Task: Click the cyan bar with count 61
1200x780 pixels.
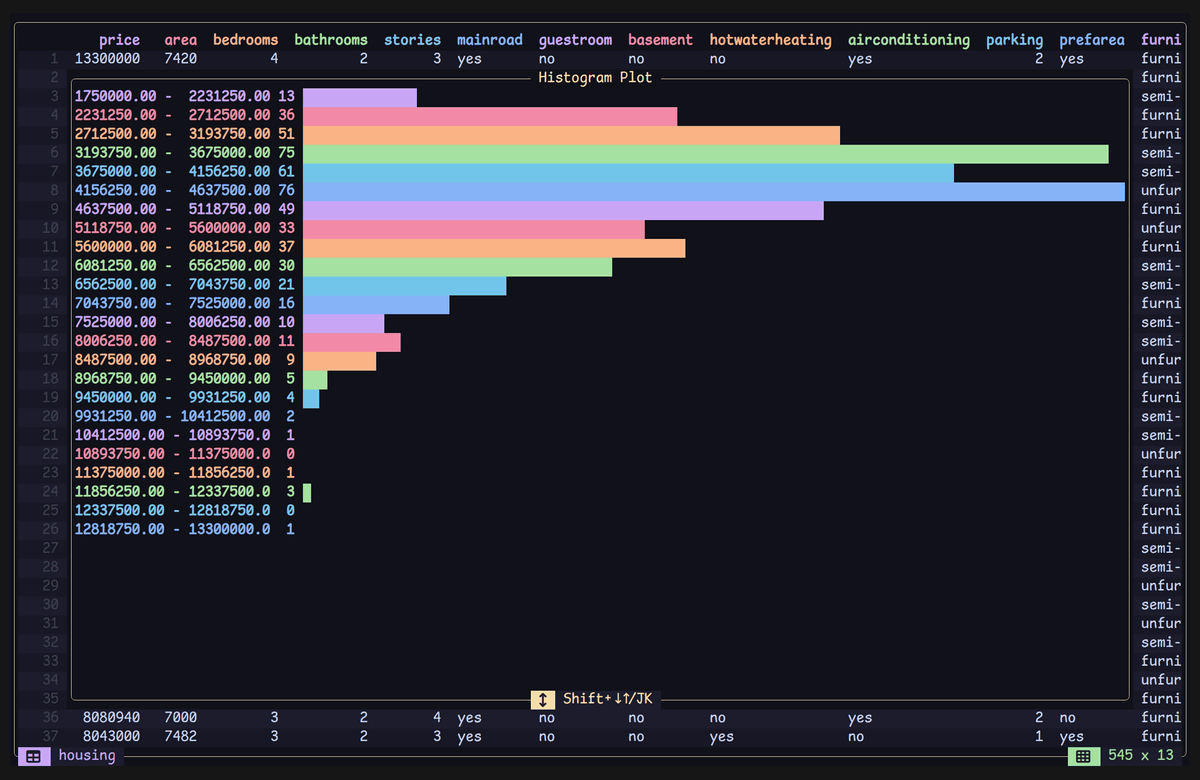Action: [x=628, y=172]
